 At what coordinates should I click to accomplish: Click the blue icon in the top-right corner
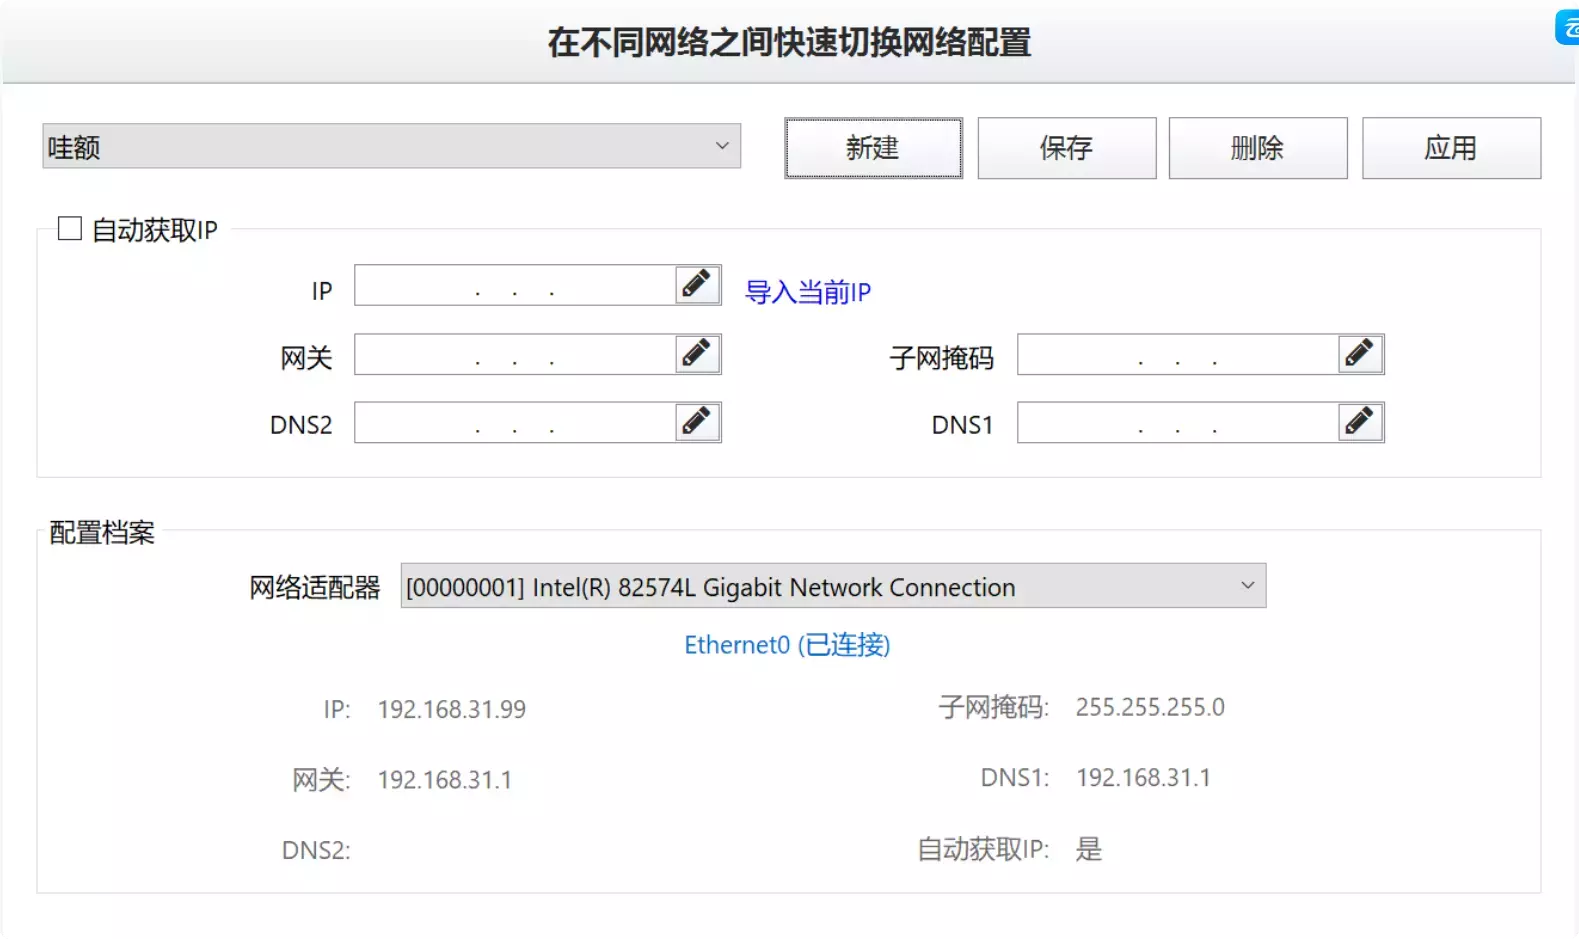point(1568,27)
